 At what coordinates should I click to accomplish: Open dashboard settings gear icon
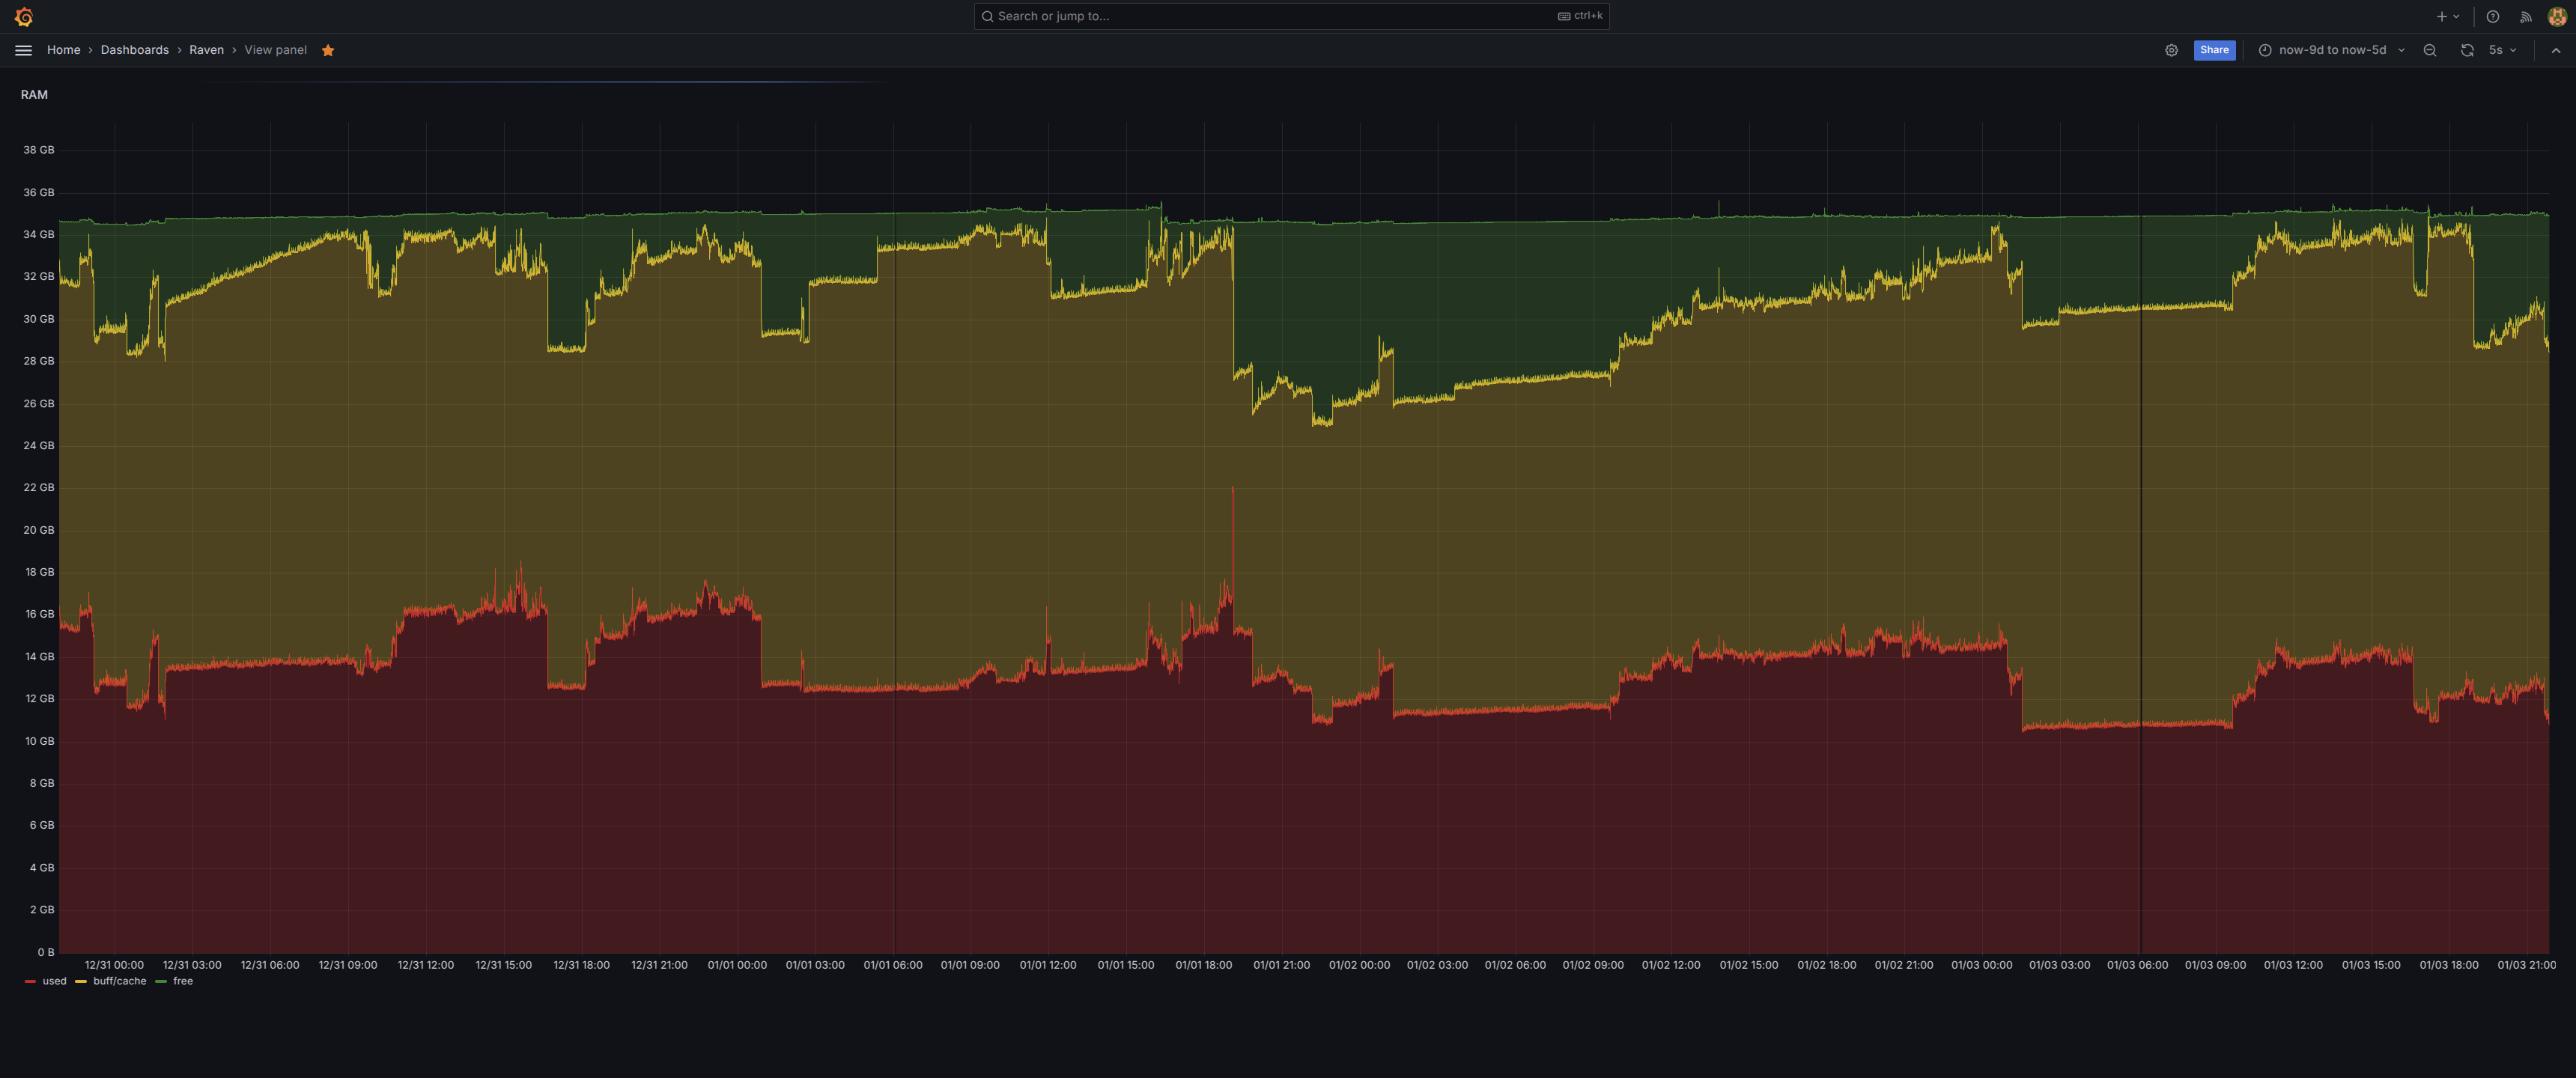coord(2171,50)
